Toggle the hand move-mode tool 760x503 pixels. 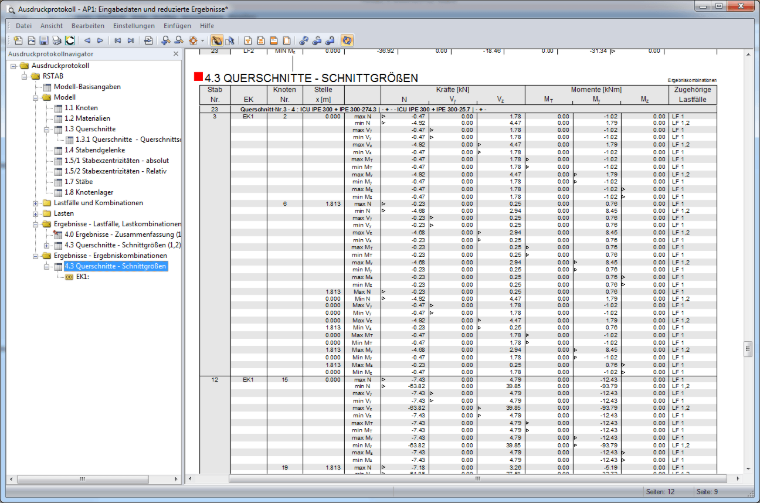tap(217, 41)
